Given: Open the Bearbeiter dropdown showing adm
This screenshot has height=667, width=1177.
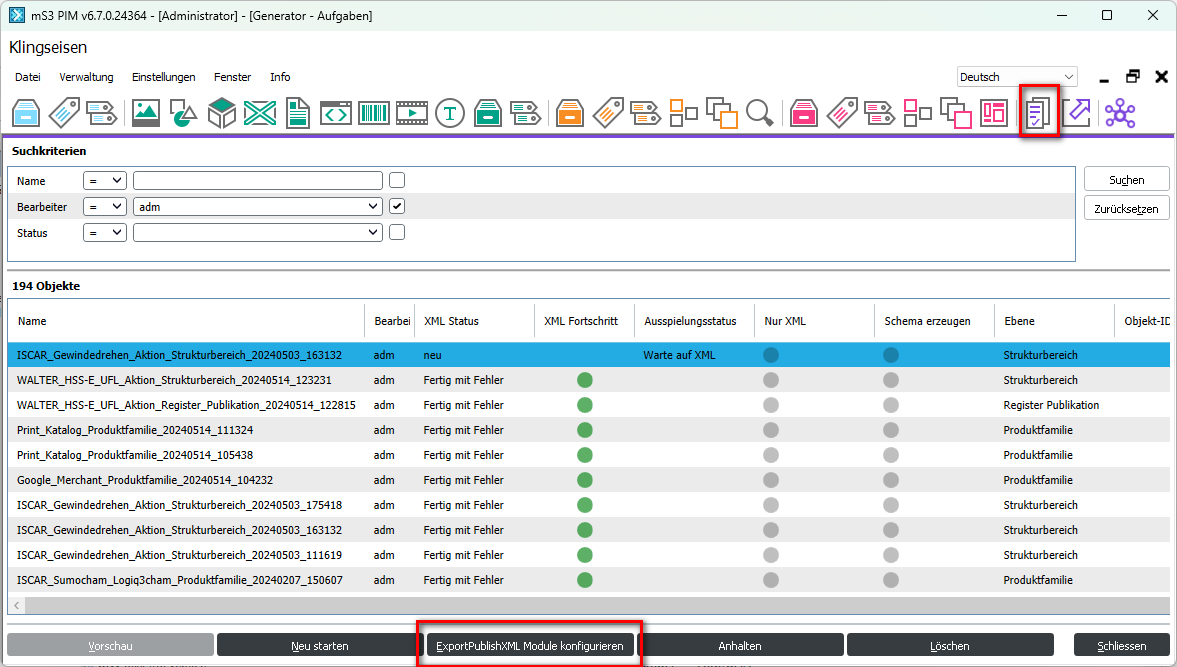Looking at the screenshot, I should point(371,206).
